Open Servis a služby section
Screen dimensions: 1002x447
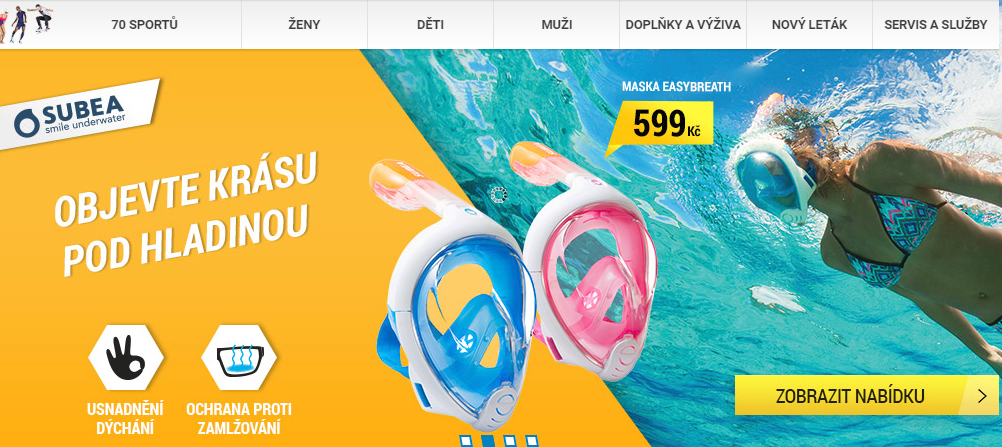936,25
